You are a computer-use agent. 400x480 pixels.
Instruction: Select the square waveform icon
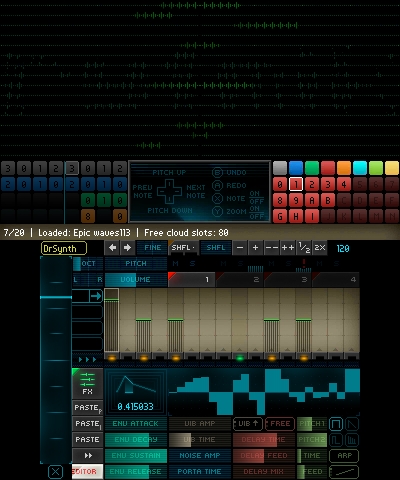336,424
